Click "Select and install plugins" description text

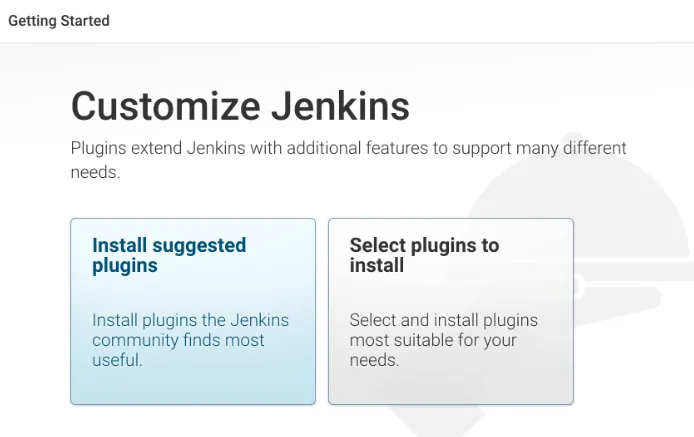(x=443, y=321)
